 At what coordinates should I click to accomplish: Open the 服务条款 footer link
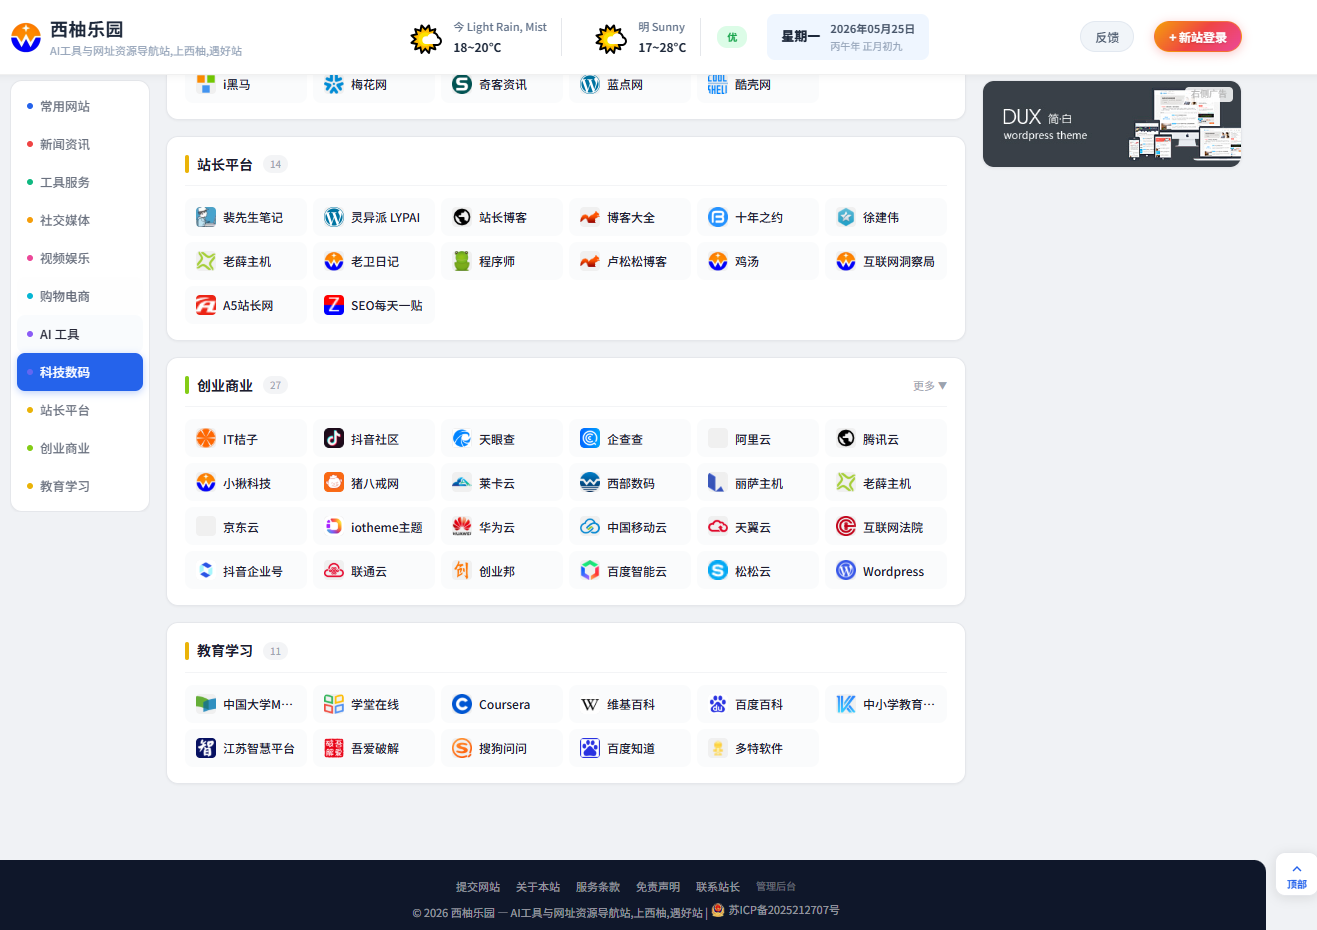coord(598,887)
